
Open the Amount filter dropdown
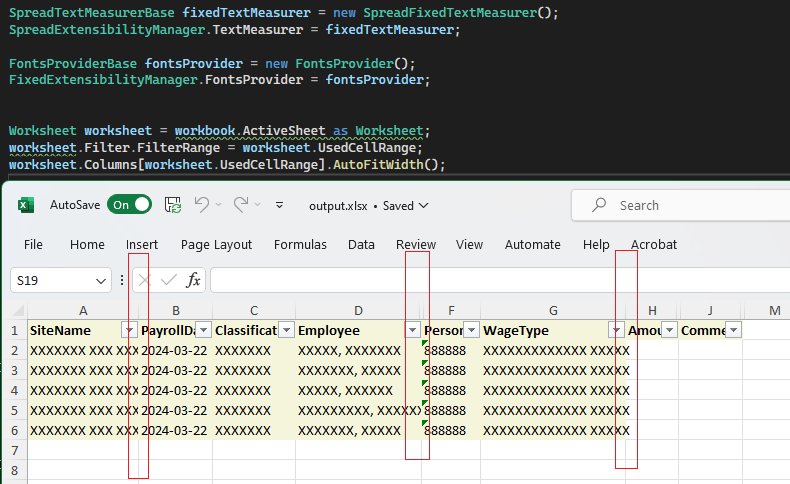click(670, 330)
